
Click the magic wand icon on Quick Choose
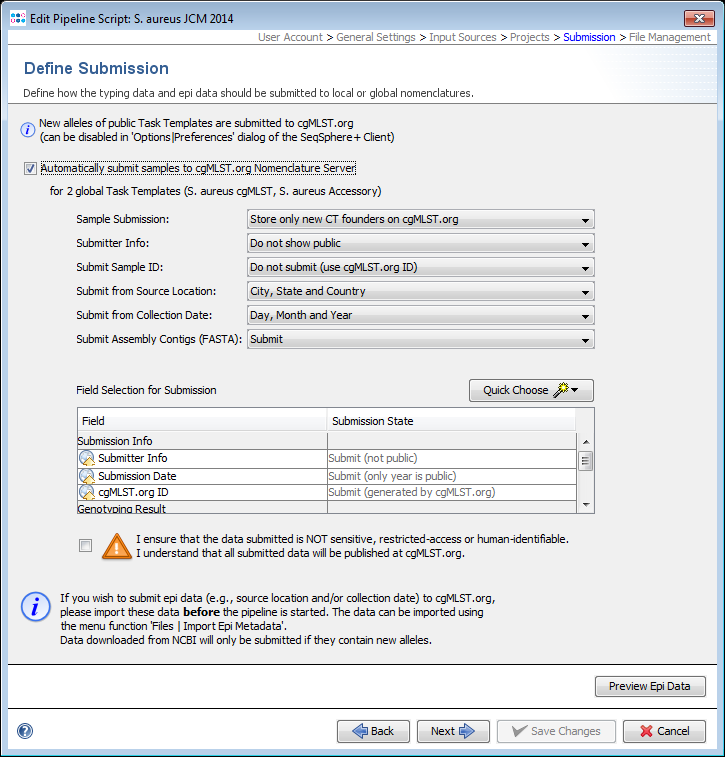561,390
